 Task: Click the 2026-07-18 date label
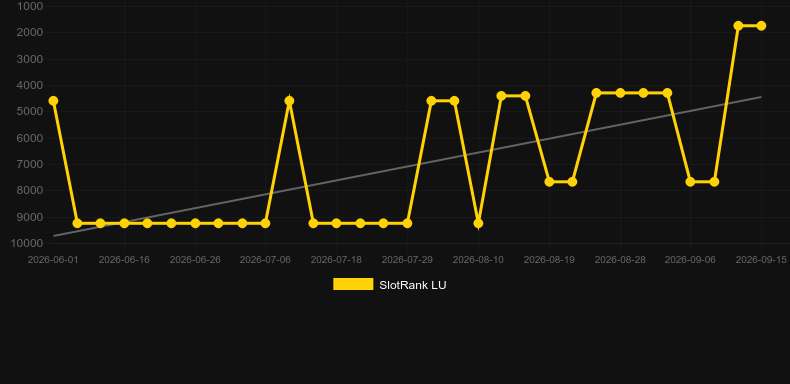[x=336, y=260]
